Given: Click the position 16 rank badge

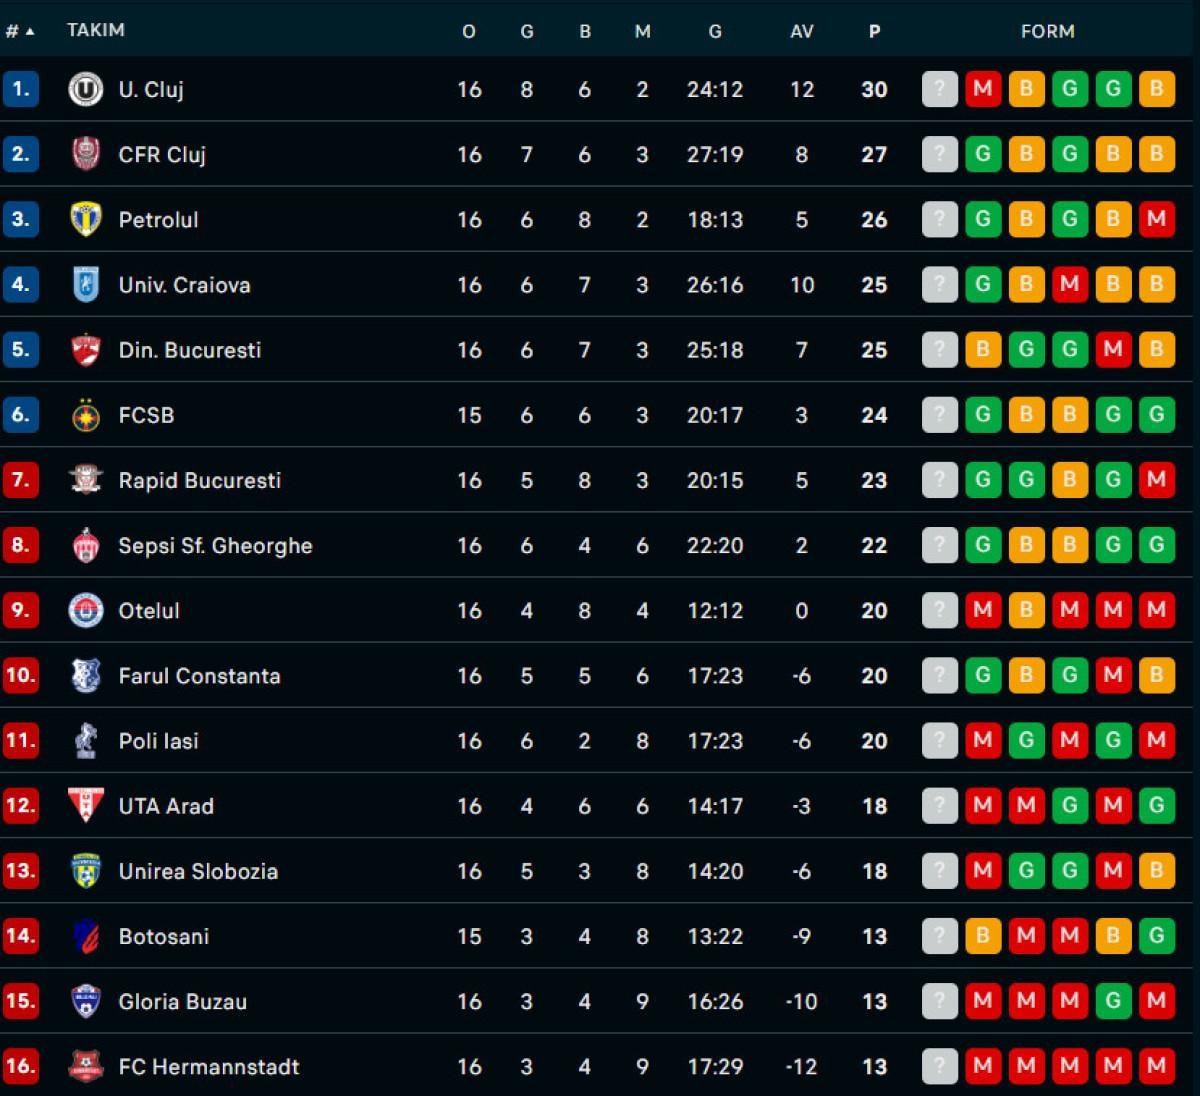Looking at the screenshot, I should (20, 1067).
